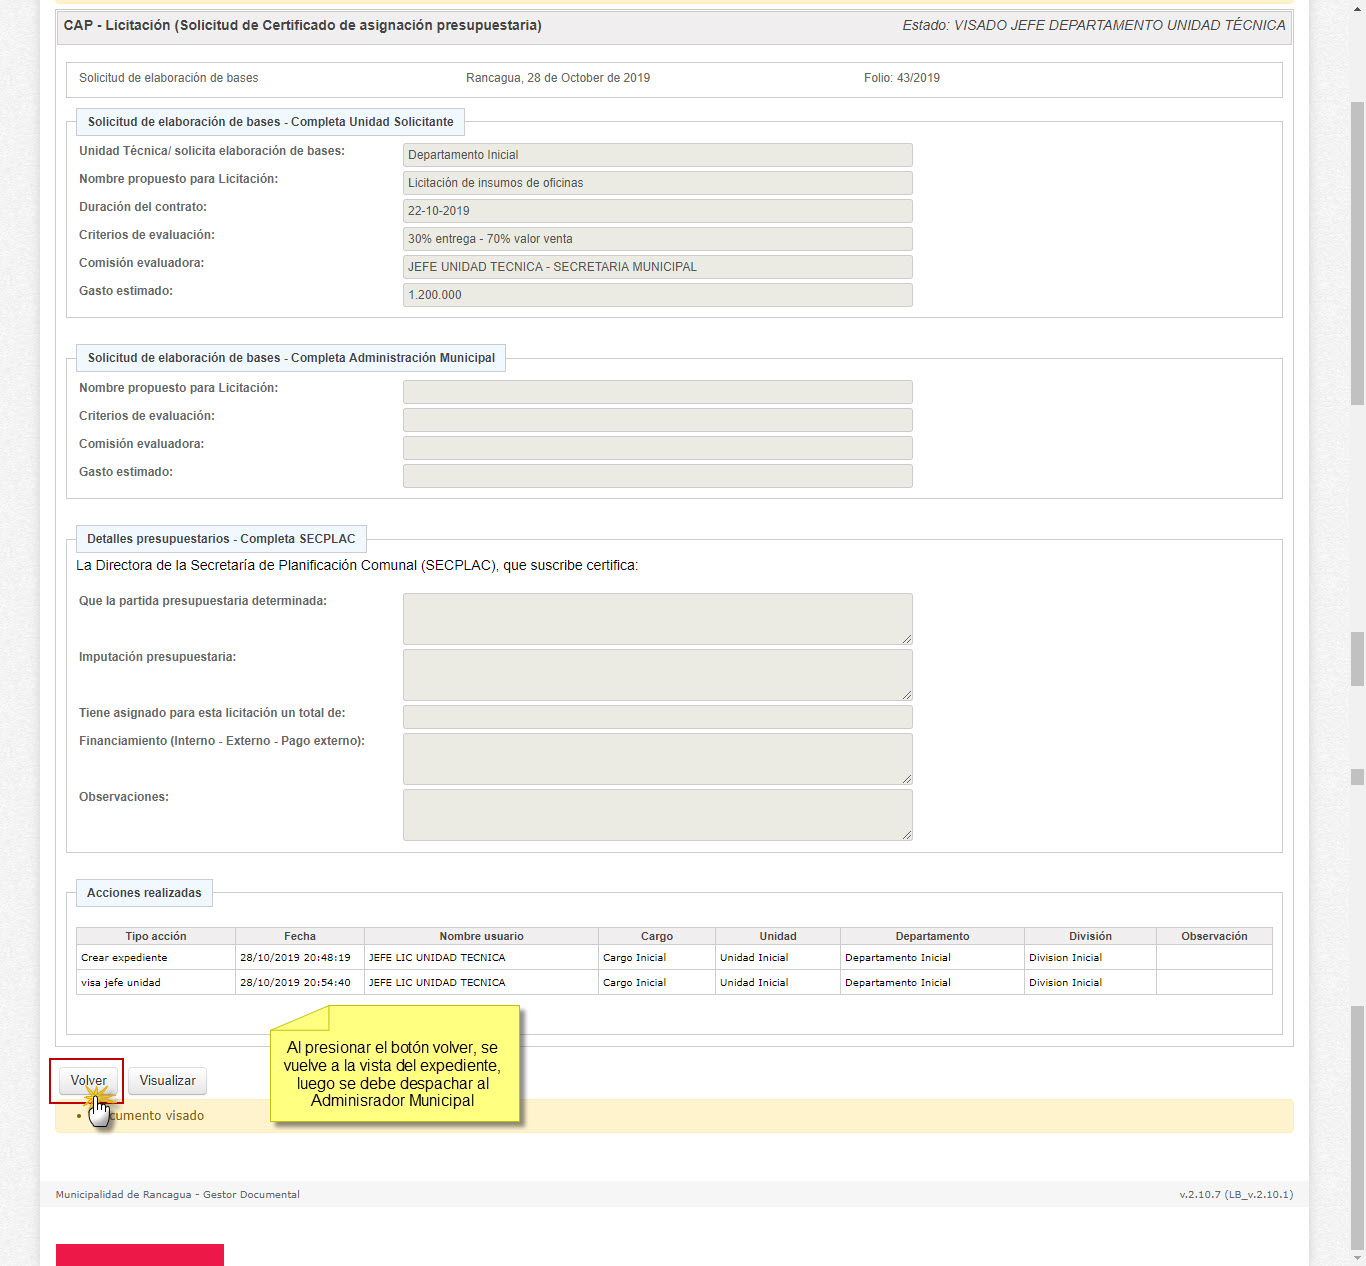1366x1266 pixels.
Task: Click the Observaciones textarea
Action: [x=658, y=815]
